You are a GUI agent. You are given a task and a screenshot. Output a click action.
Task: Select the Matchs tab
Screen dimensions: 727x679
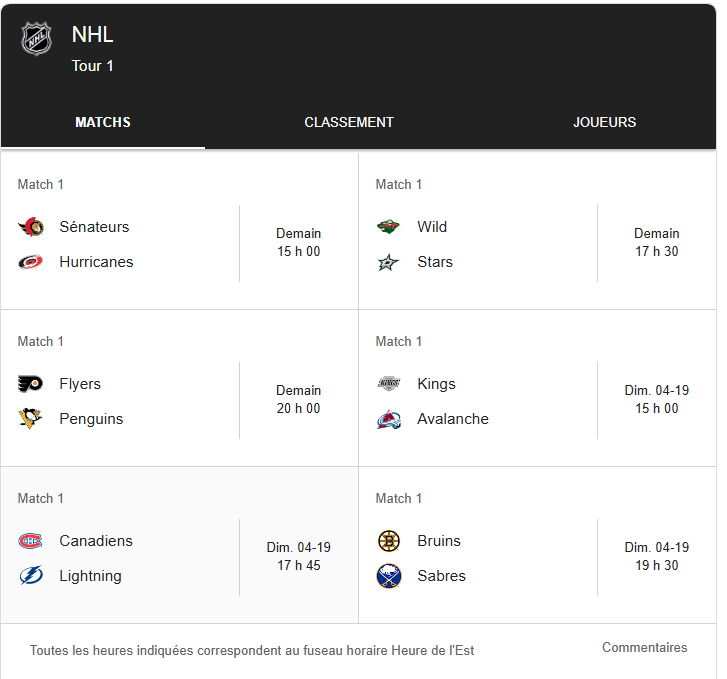103,122
